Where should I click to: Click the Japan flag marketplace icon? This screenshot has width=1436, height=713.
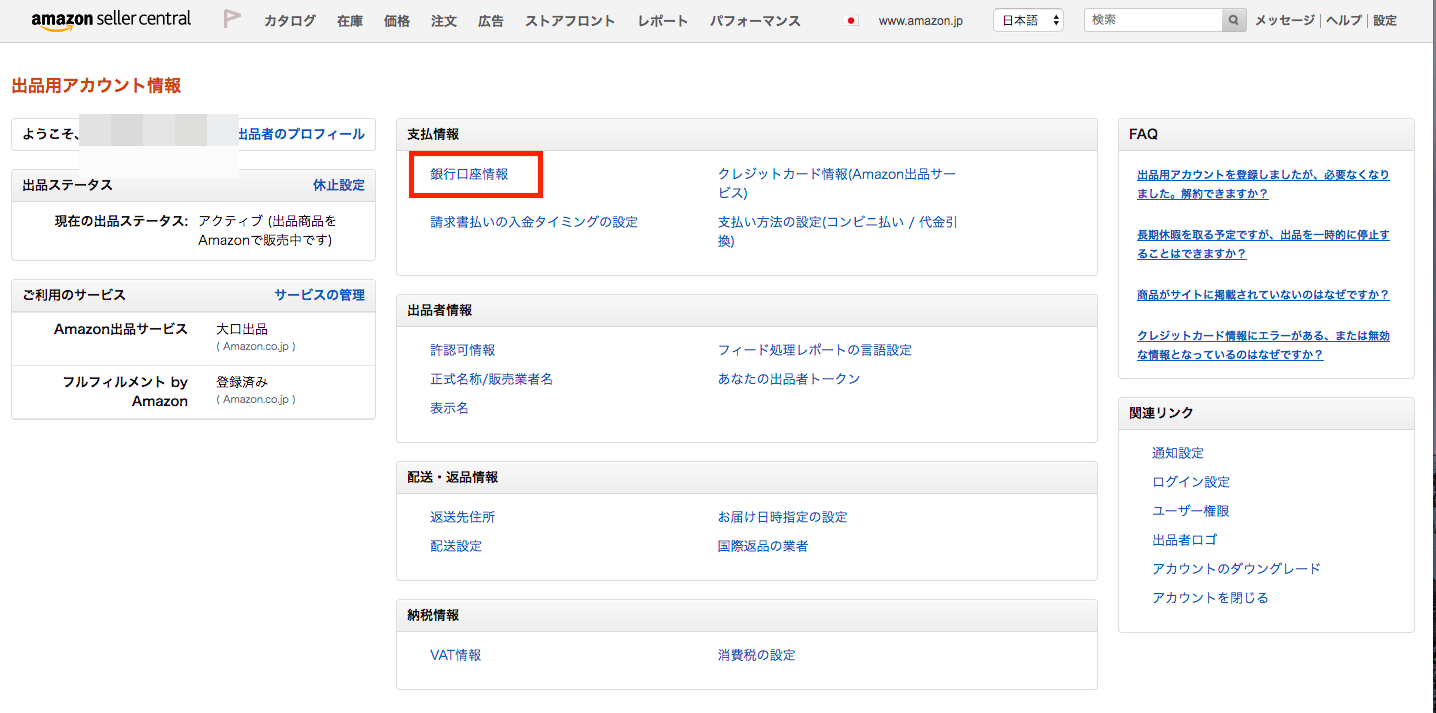[852, 21]
